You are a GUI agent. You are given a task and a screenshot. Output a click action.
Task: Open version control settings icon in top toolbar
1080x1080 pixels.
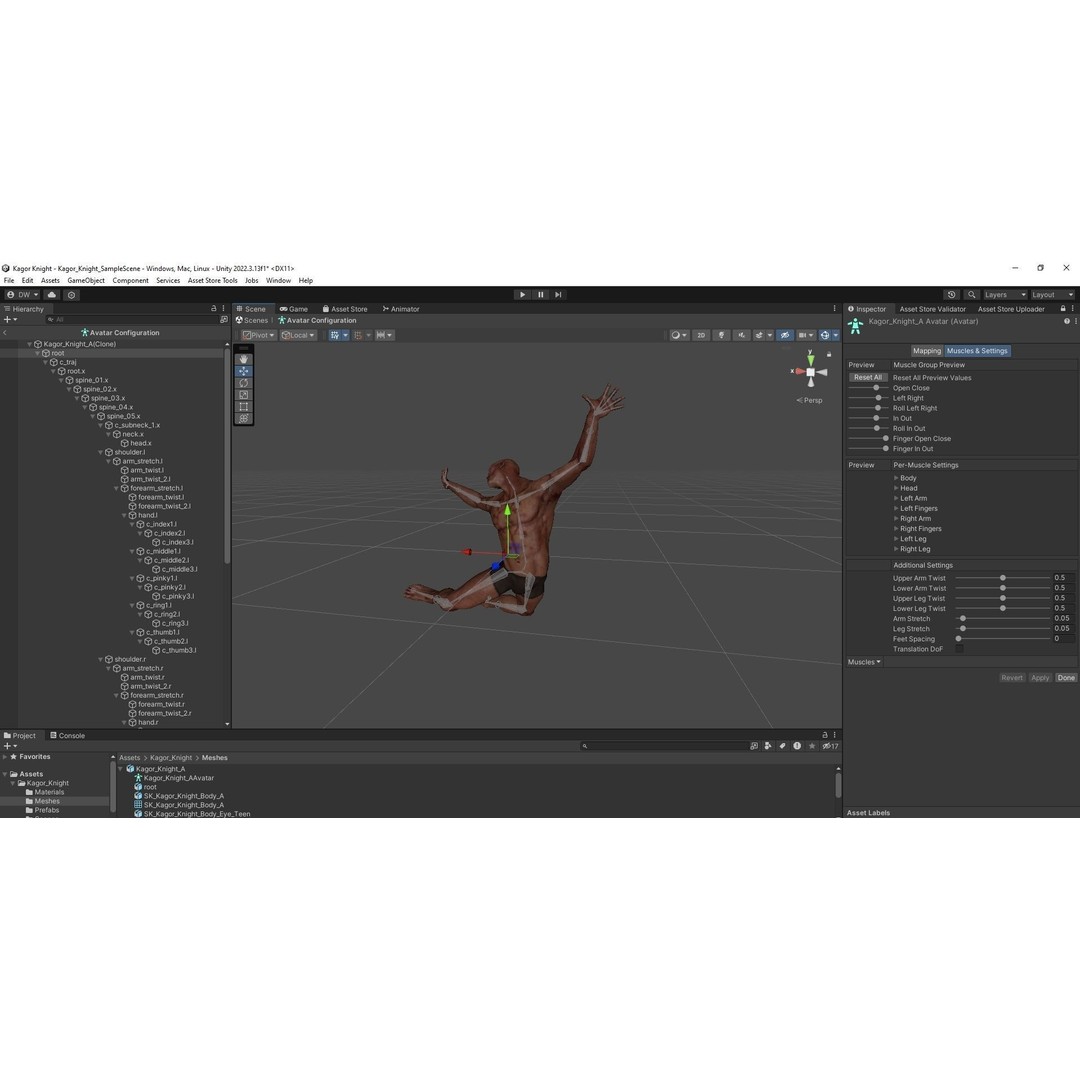tap(72, 295)
